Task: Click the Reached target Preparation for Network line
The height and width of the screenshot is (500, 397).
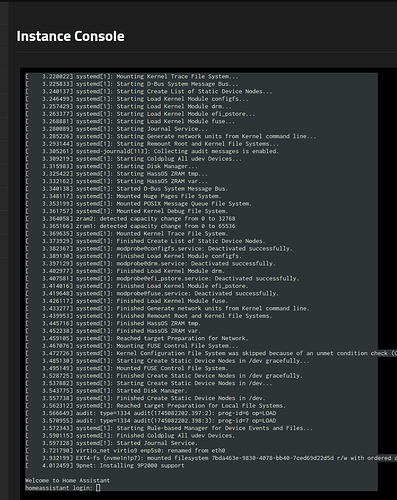Action: 137,338
